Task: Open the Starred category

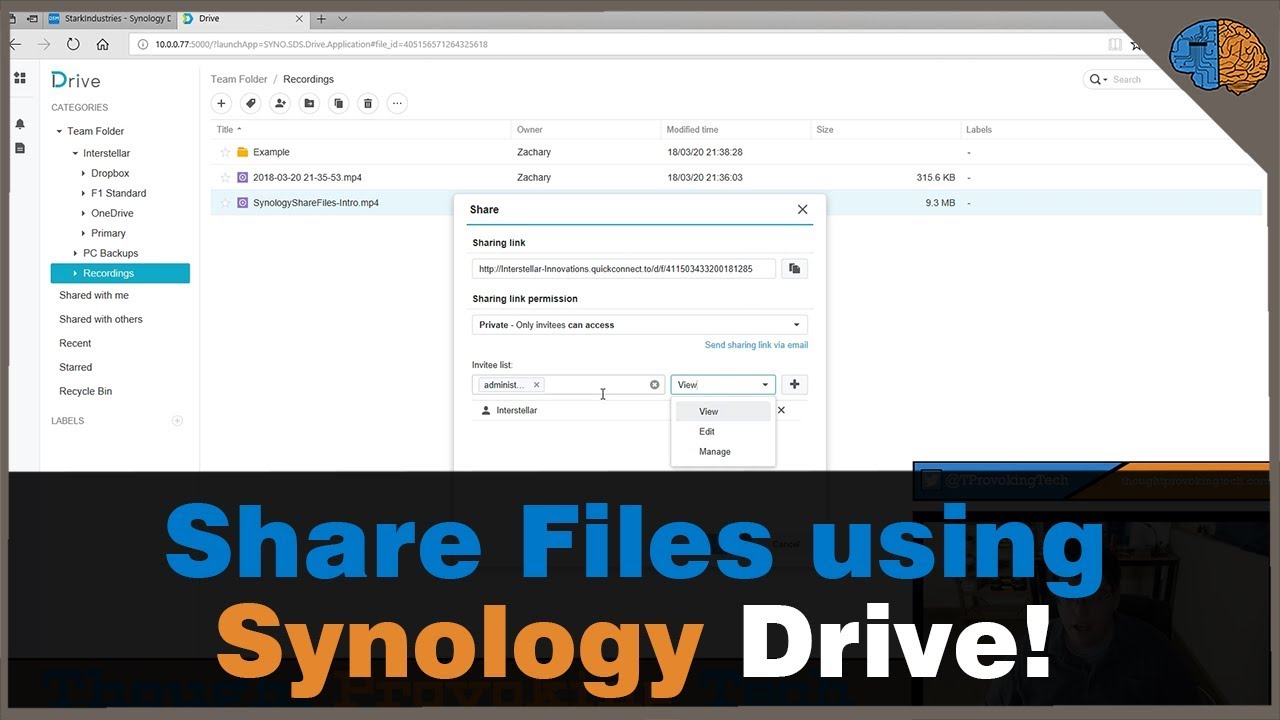Action: (75, 367)
